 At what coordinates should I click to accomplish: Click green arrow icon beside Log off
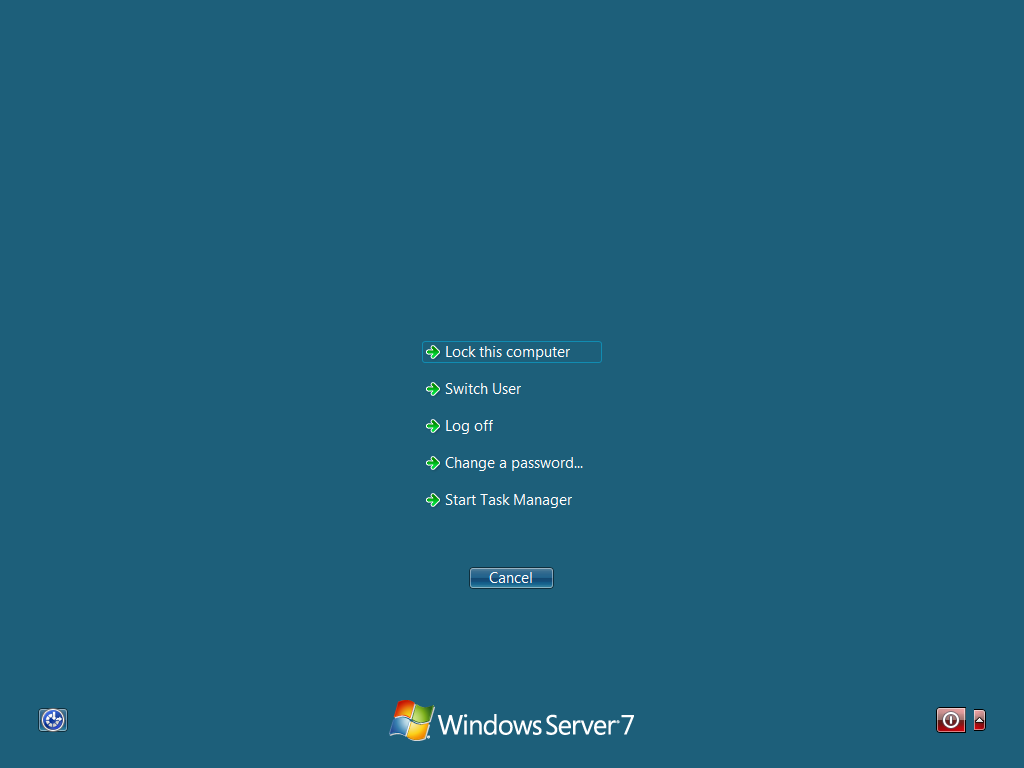point(432,426)
